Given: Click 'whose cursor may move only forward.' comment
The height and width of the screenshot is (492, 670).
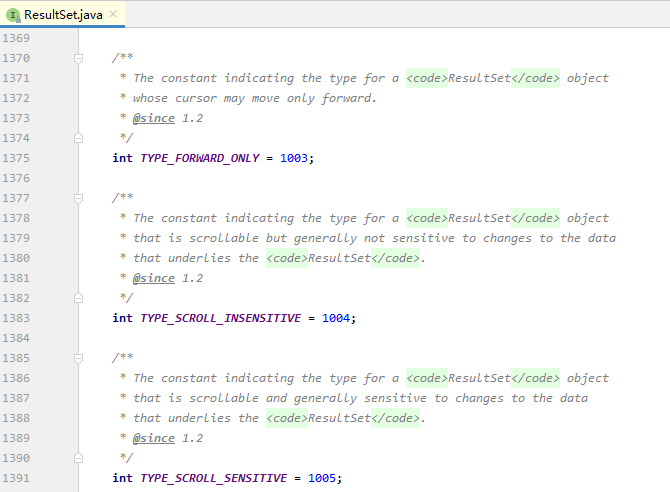Looking at the screenshot, I should point(255,98).
